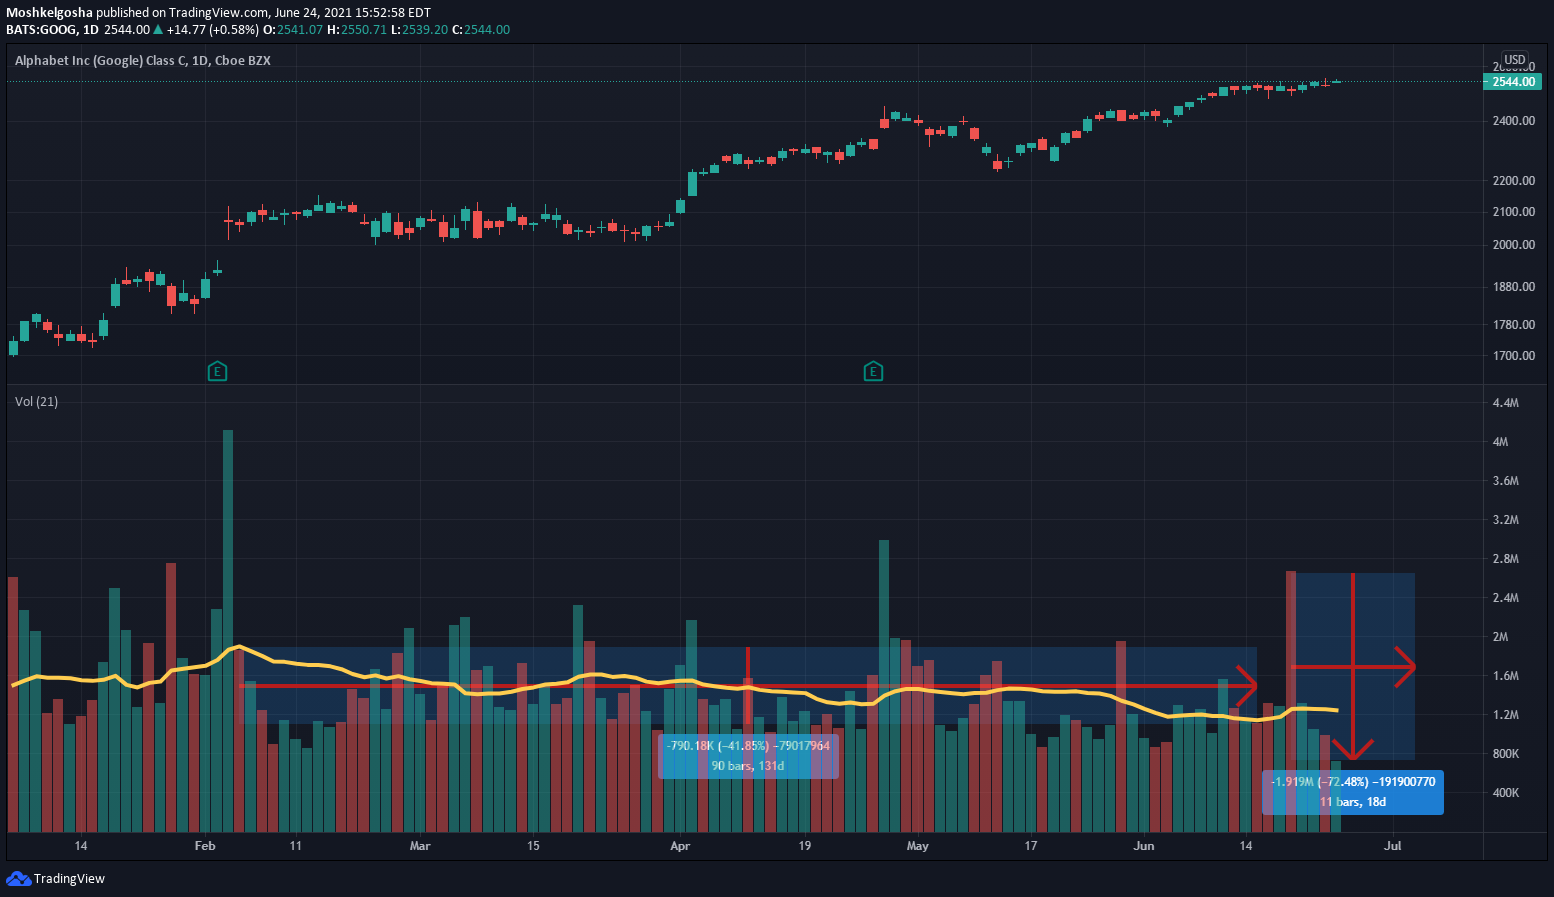
Task: Click the May label on time axis
Action: (x=917, y=846)
